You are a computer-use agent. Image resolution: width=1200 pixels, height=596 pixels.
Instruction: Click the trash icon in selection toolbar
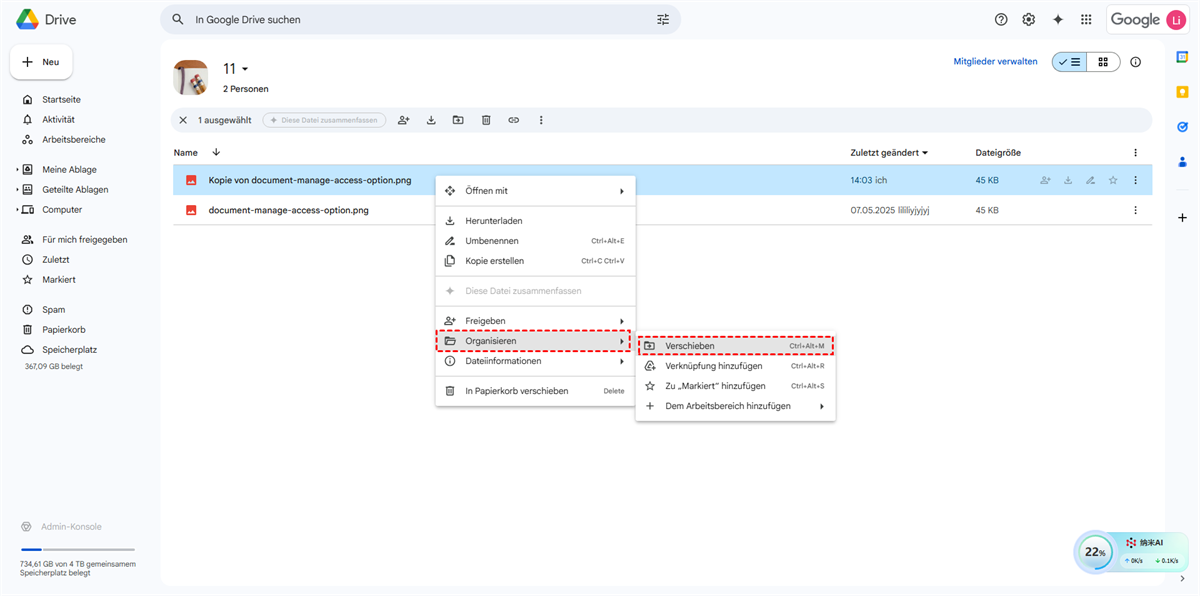[x=486, y=120]
